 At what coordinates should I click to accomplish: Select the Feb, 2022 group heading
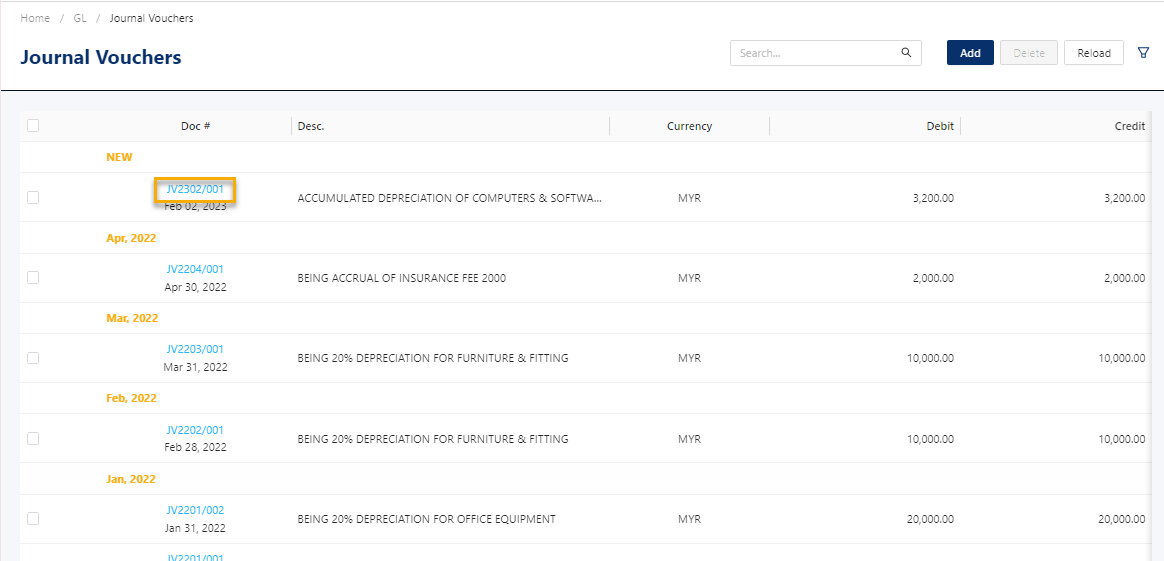(131, 398)
